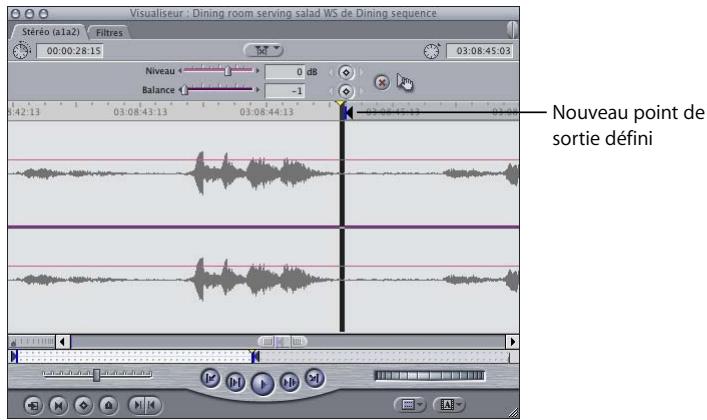The height and width of the screenshot is (420, 707).
Task: Click the Balance slider right arrow
Action: pyautogui.click(x=257, y=89)
